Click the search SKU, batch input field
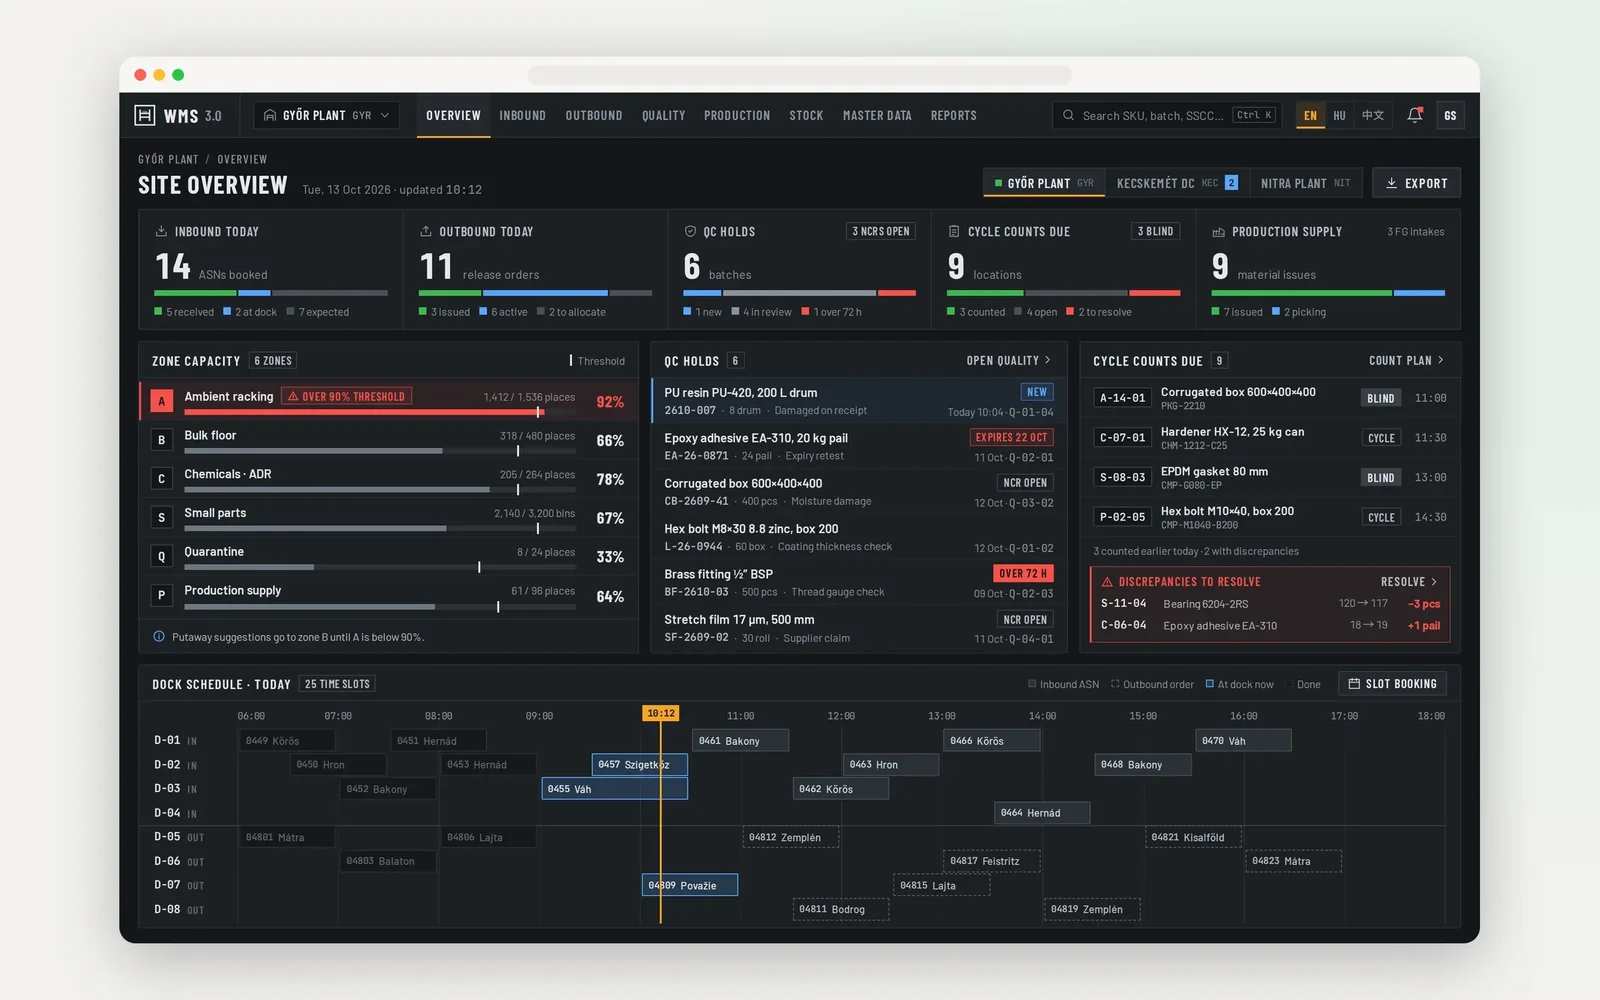Image resolution: width=1600 pixels, height=1000 pixels. 1166,115
